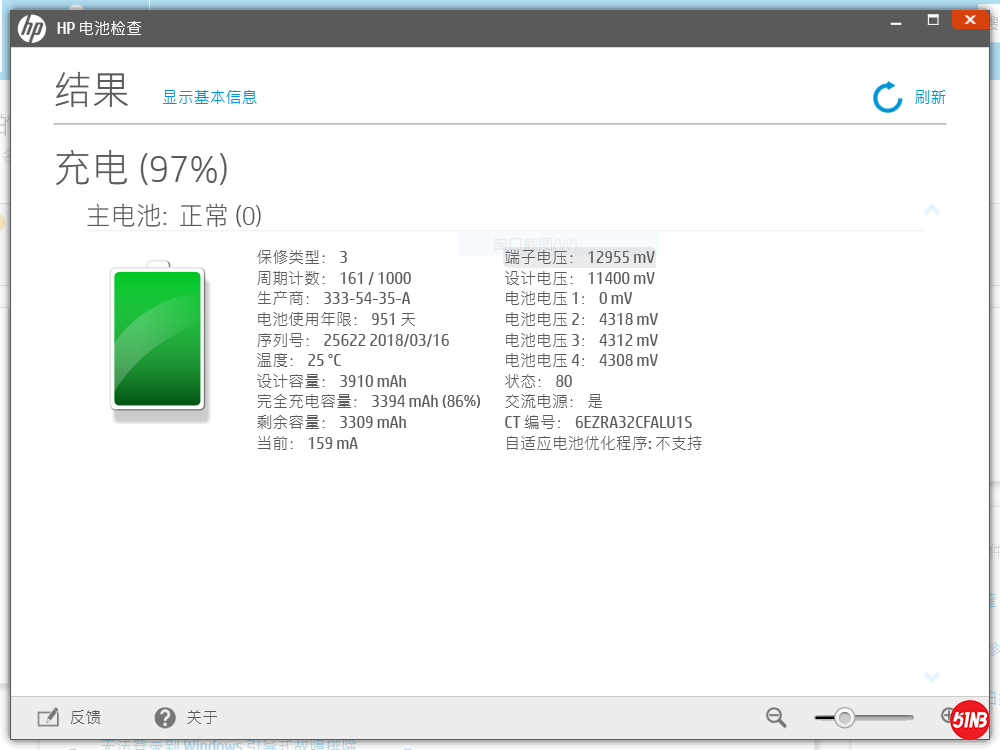This screenshot has width=1000, height=750.
Task: Click the zoom out magnifier icon
Action: click(776, 716)
